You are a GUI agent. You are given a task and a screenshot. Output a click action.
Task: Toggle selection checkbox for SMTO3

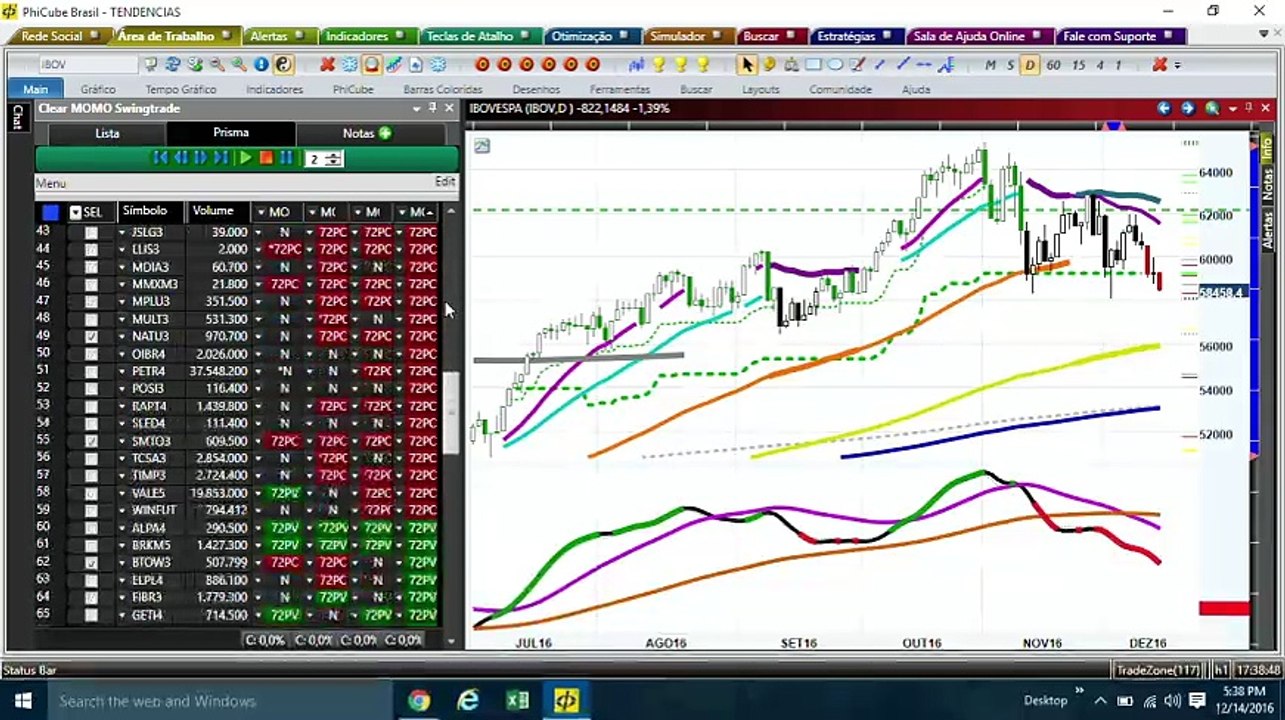point(91,441)
